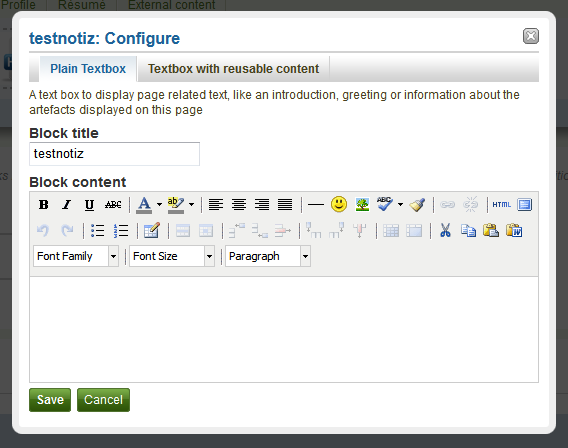Open table row properties
The width and height of the screenshot is (568, 448).
[183, 231]
